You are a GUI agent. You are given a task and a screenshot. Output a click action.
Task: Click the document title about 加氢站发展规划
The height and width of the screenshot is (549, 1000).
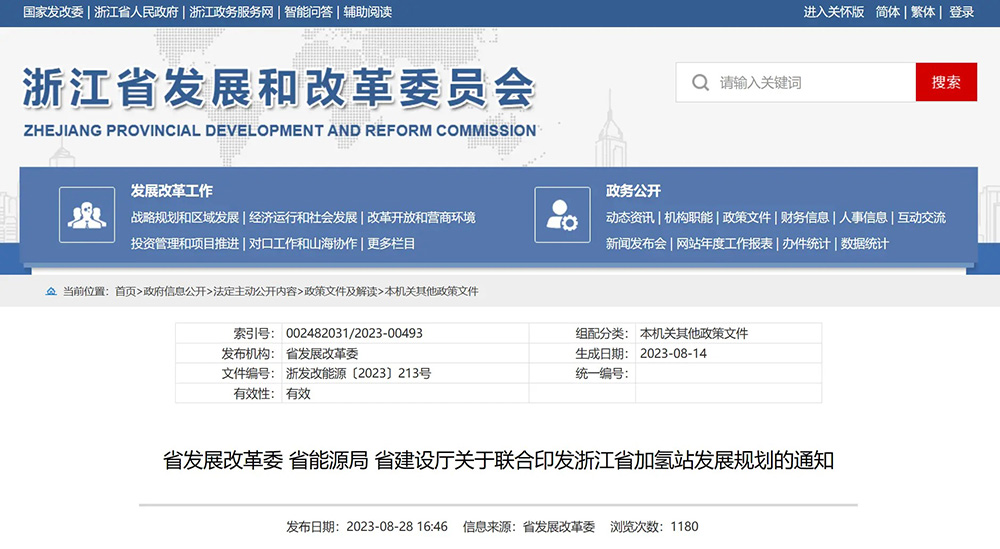[498, 460]
